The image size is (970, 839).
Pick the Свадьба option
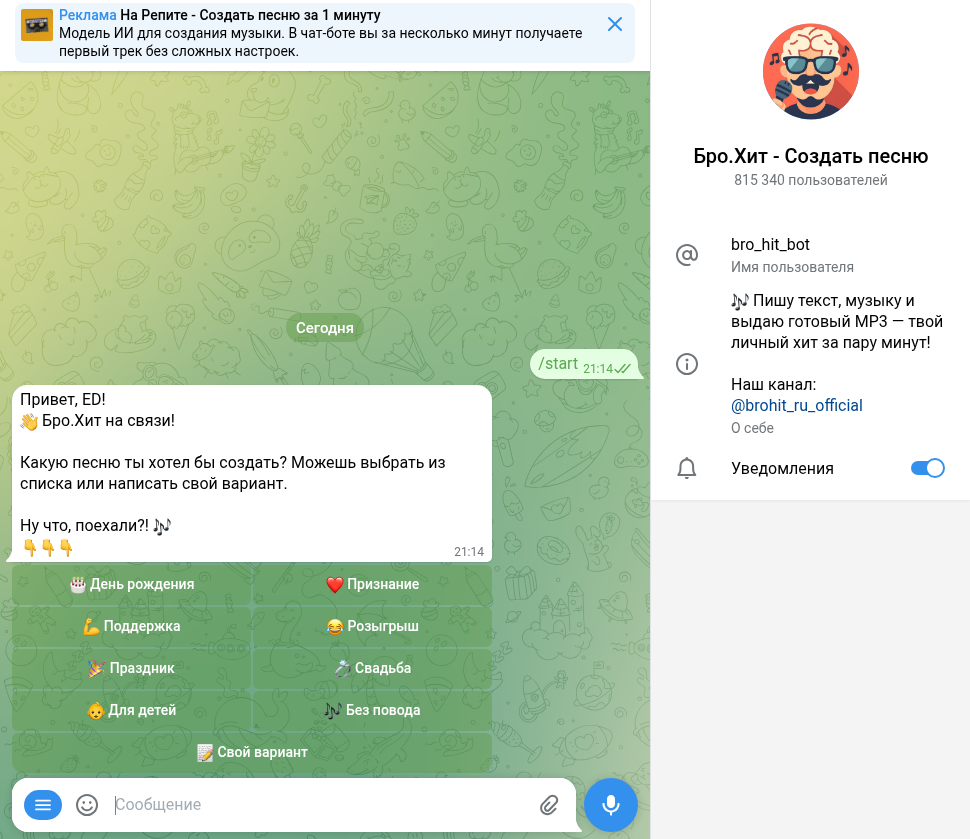pyautogui.click(x=372, y=668)
